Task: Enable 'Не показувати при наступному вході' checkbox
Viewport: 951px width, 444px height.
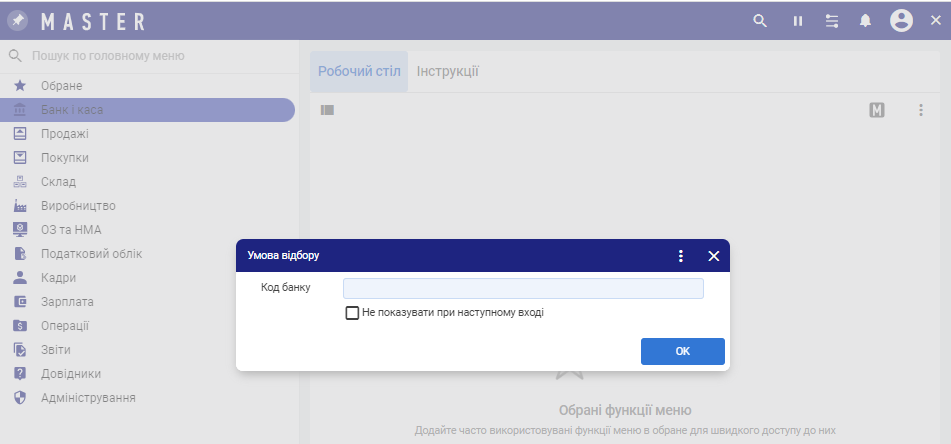Action: (352, 313)
